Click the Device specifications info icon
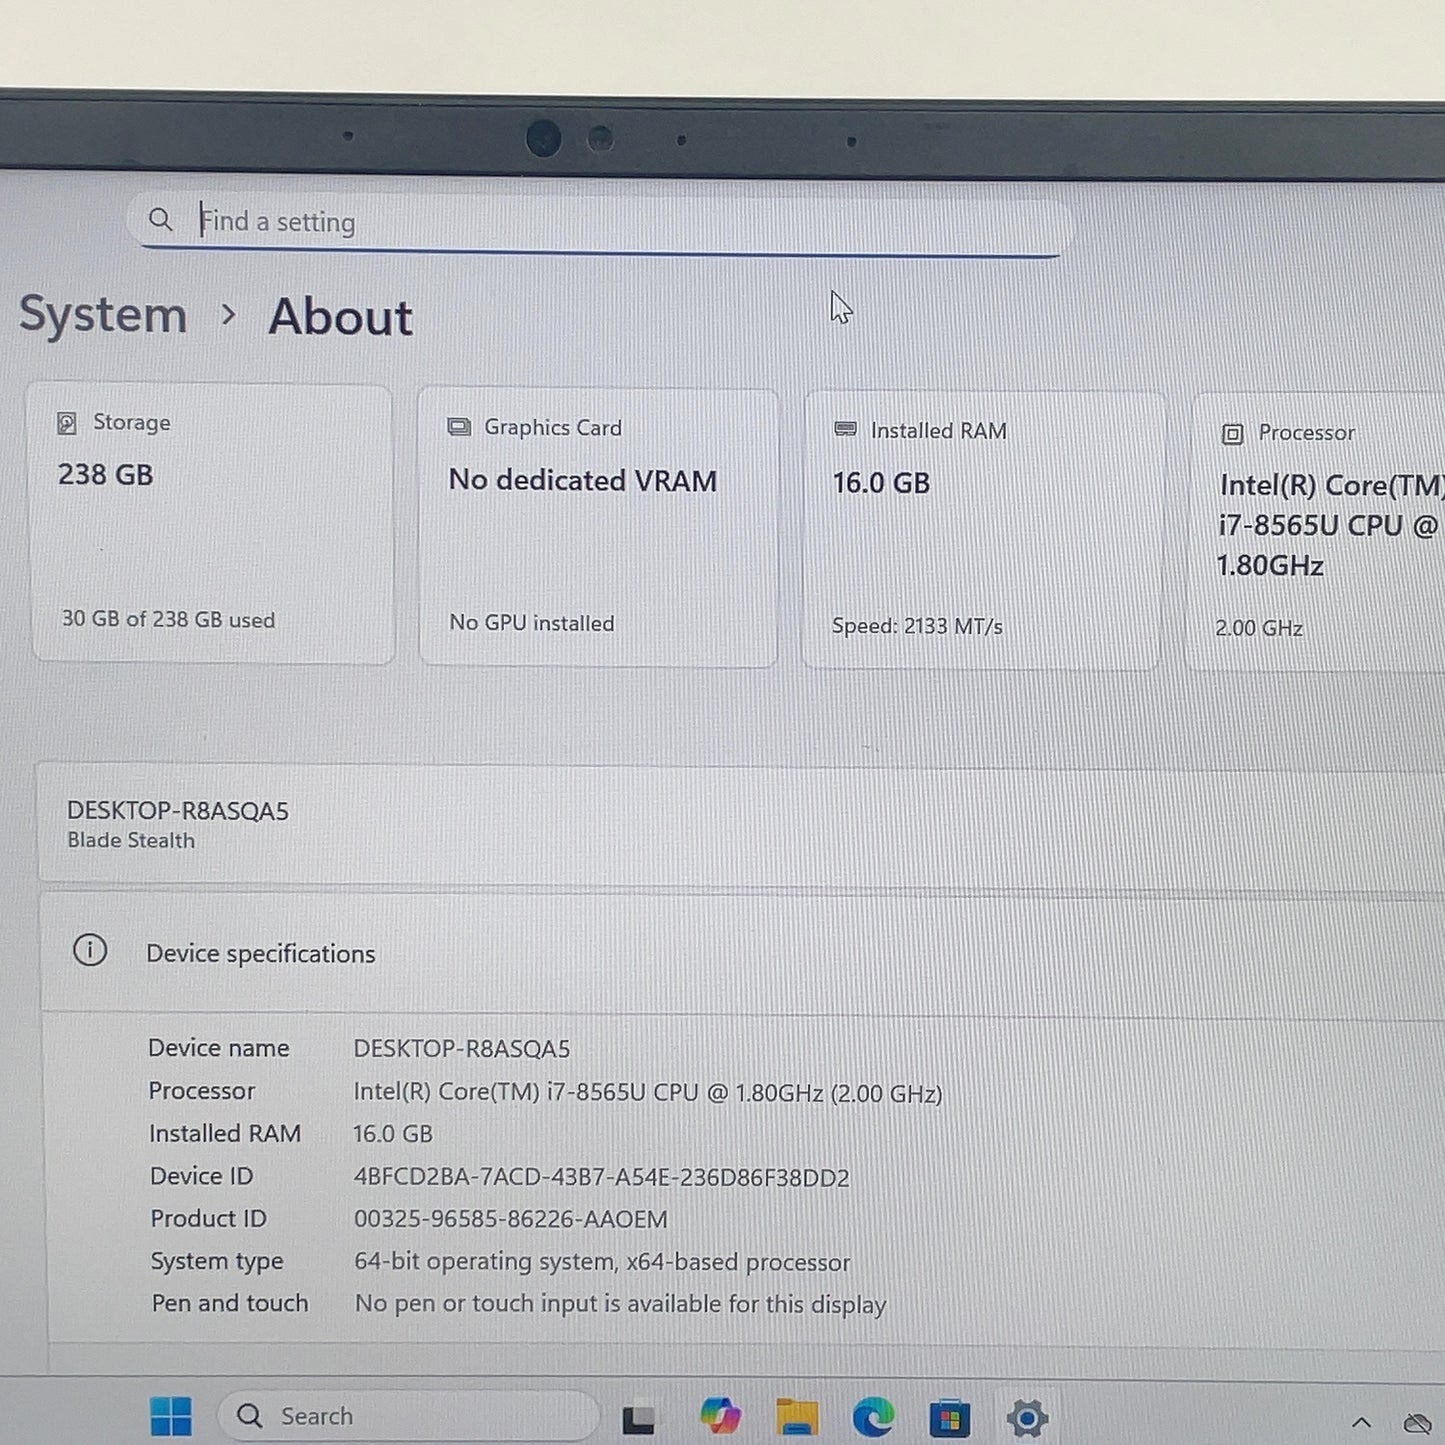Image resolution: width=1445 pixels, height=1445 pixels. 90,950
